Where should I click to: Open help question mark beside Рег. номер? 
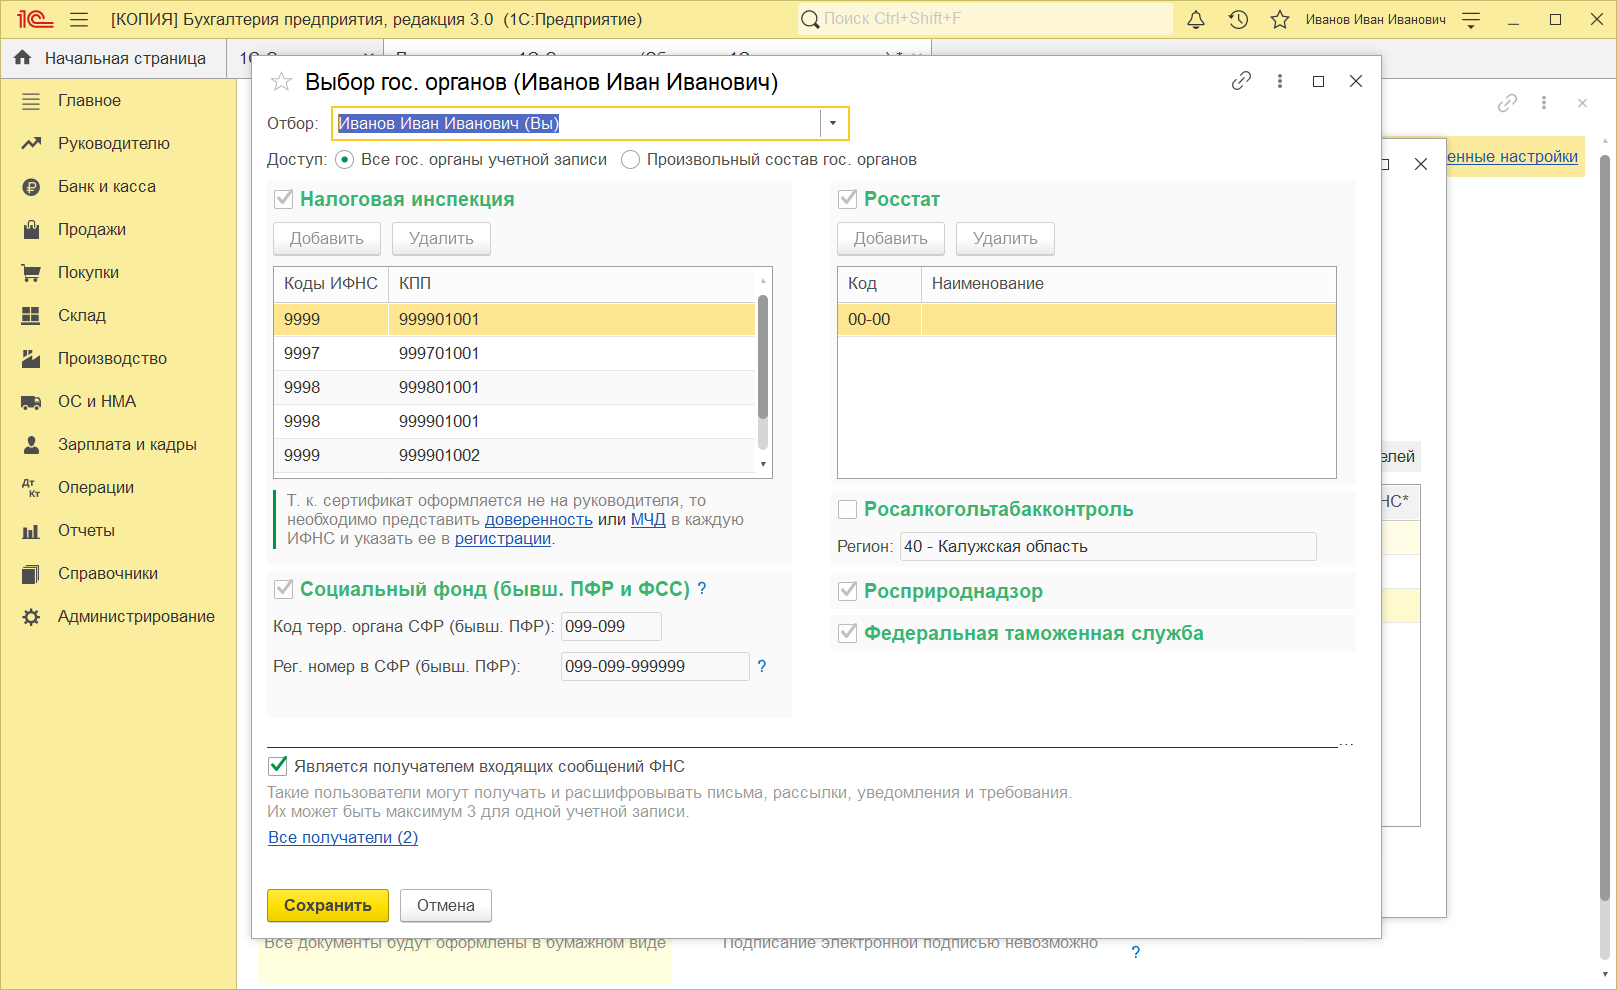(762, 667)
